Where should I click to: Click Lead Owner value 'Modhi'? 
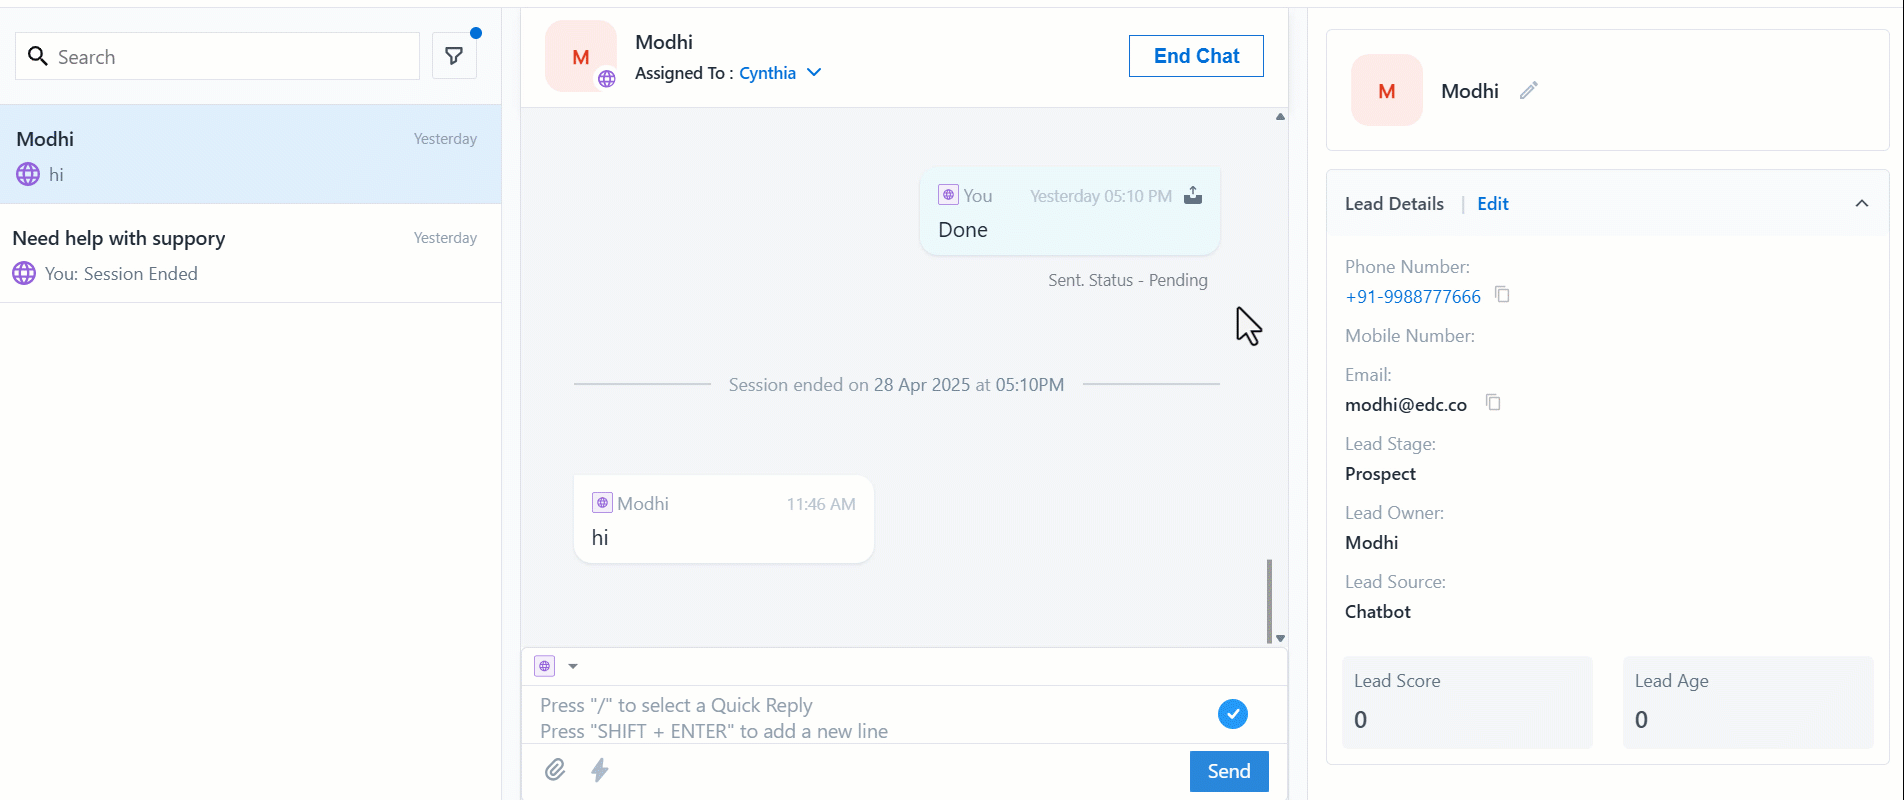1372,543
